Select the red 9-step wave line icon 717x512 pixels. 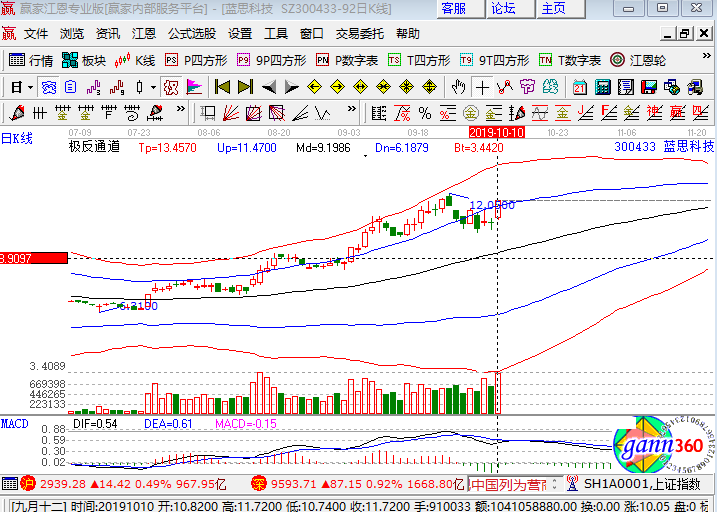pos(117,87)
